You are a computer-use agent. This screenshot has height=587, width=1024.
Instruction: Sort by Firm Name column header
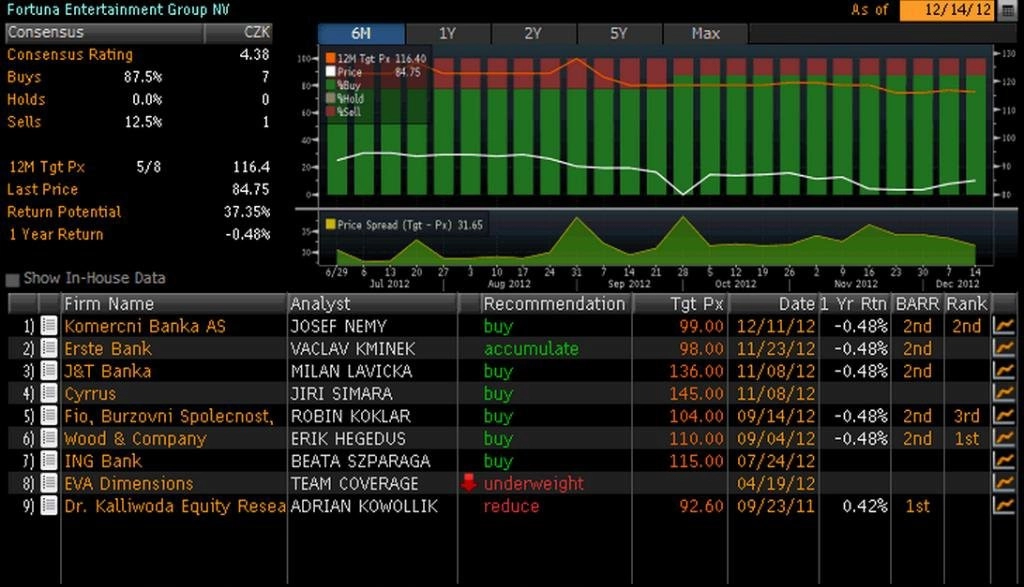tap(174, 304)
